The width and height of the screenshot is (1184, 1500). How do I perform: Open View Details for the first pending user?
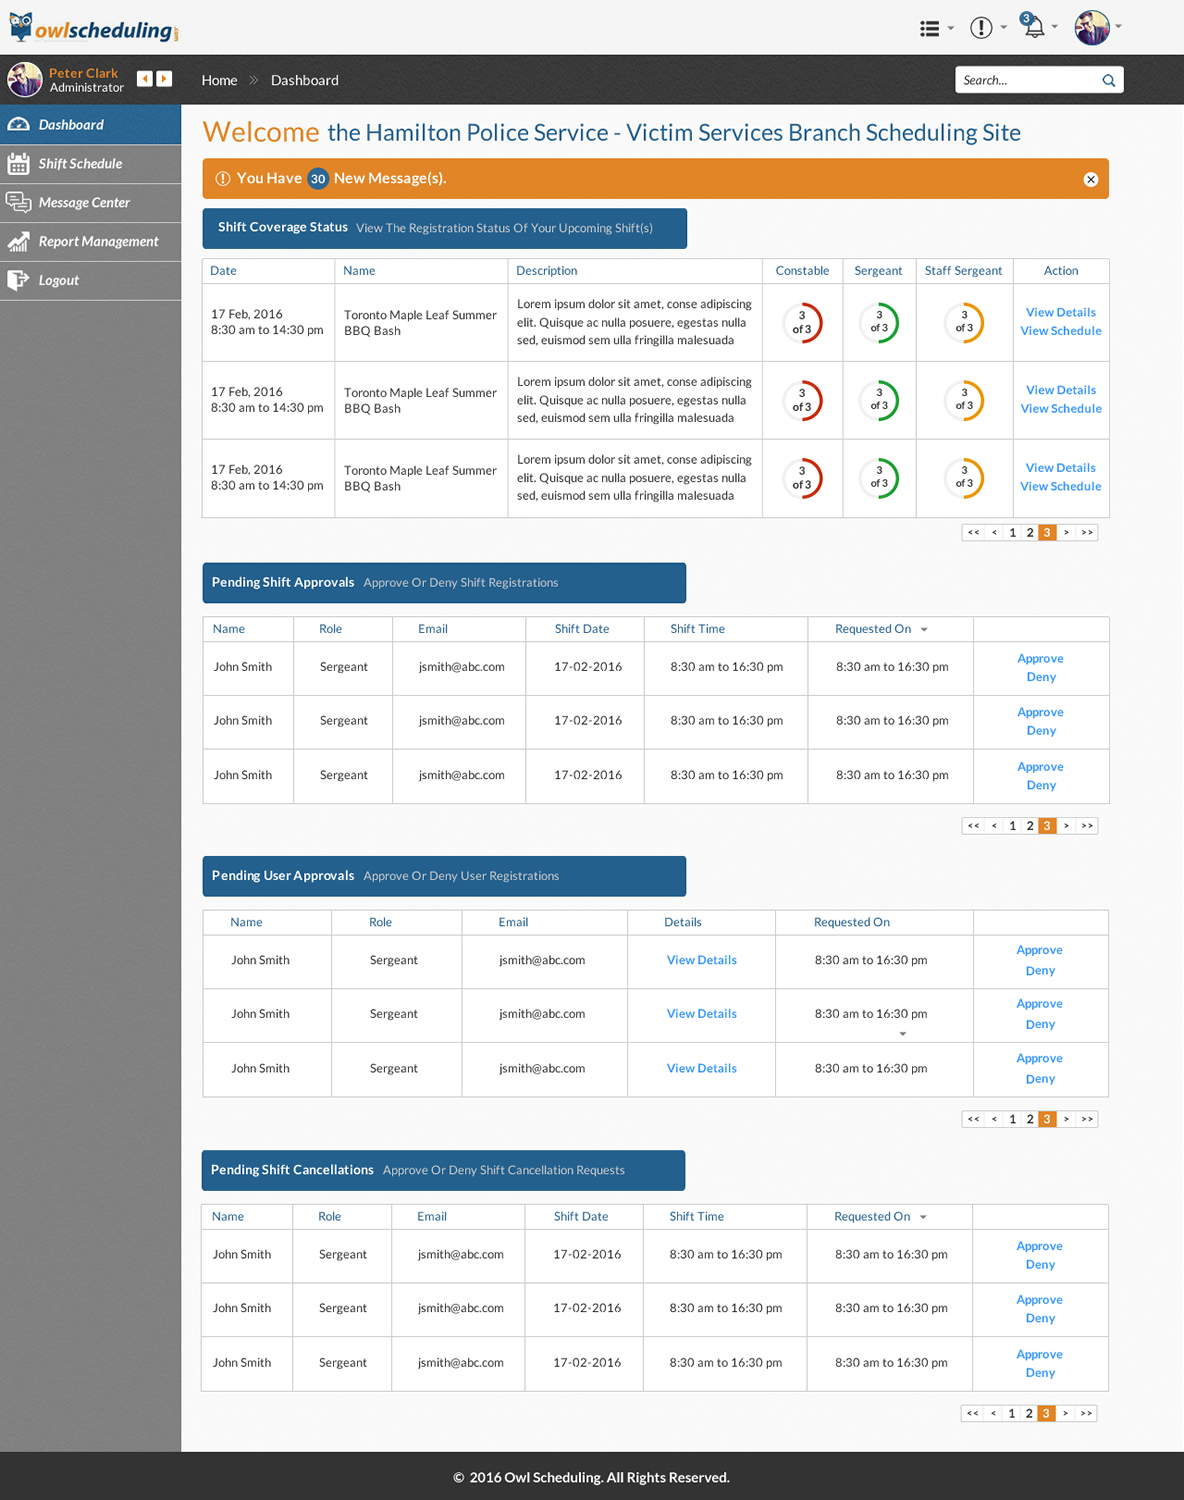click(702, 960)
